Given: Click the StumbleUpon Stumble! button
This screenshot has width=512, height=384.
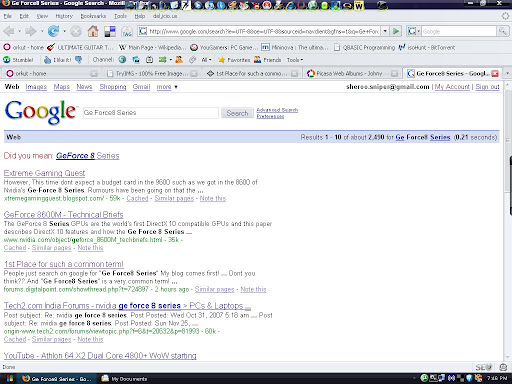Looking at the screenshot, I should [18, 60].
